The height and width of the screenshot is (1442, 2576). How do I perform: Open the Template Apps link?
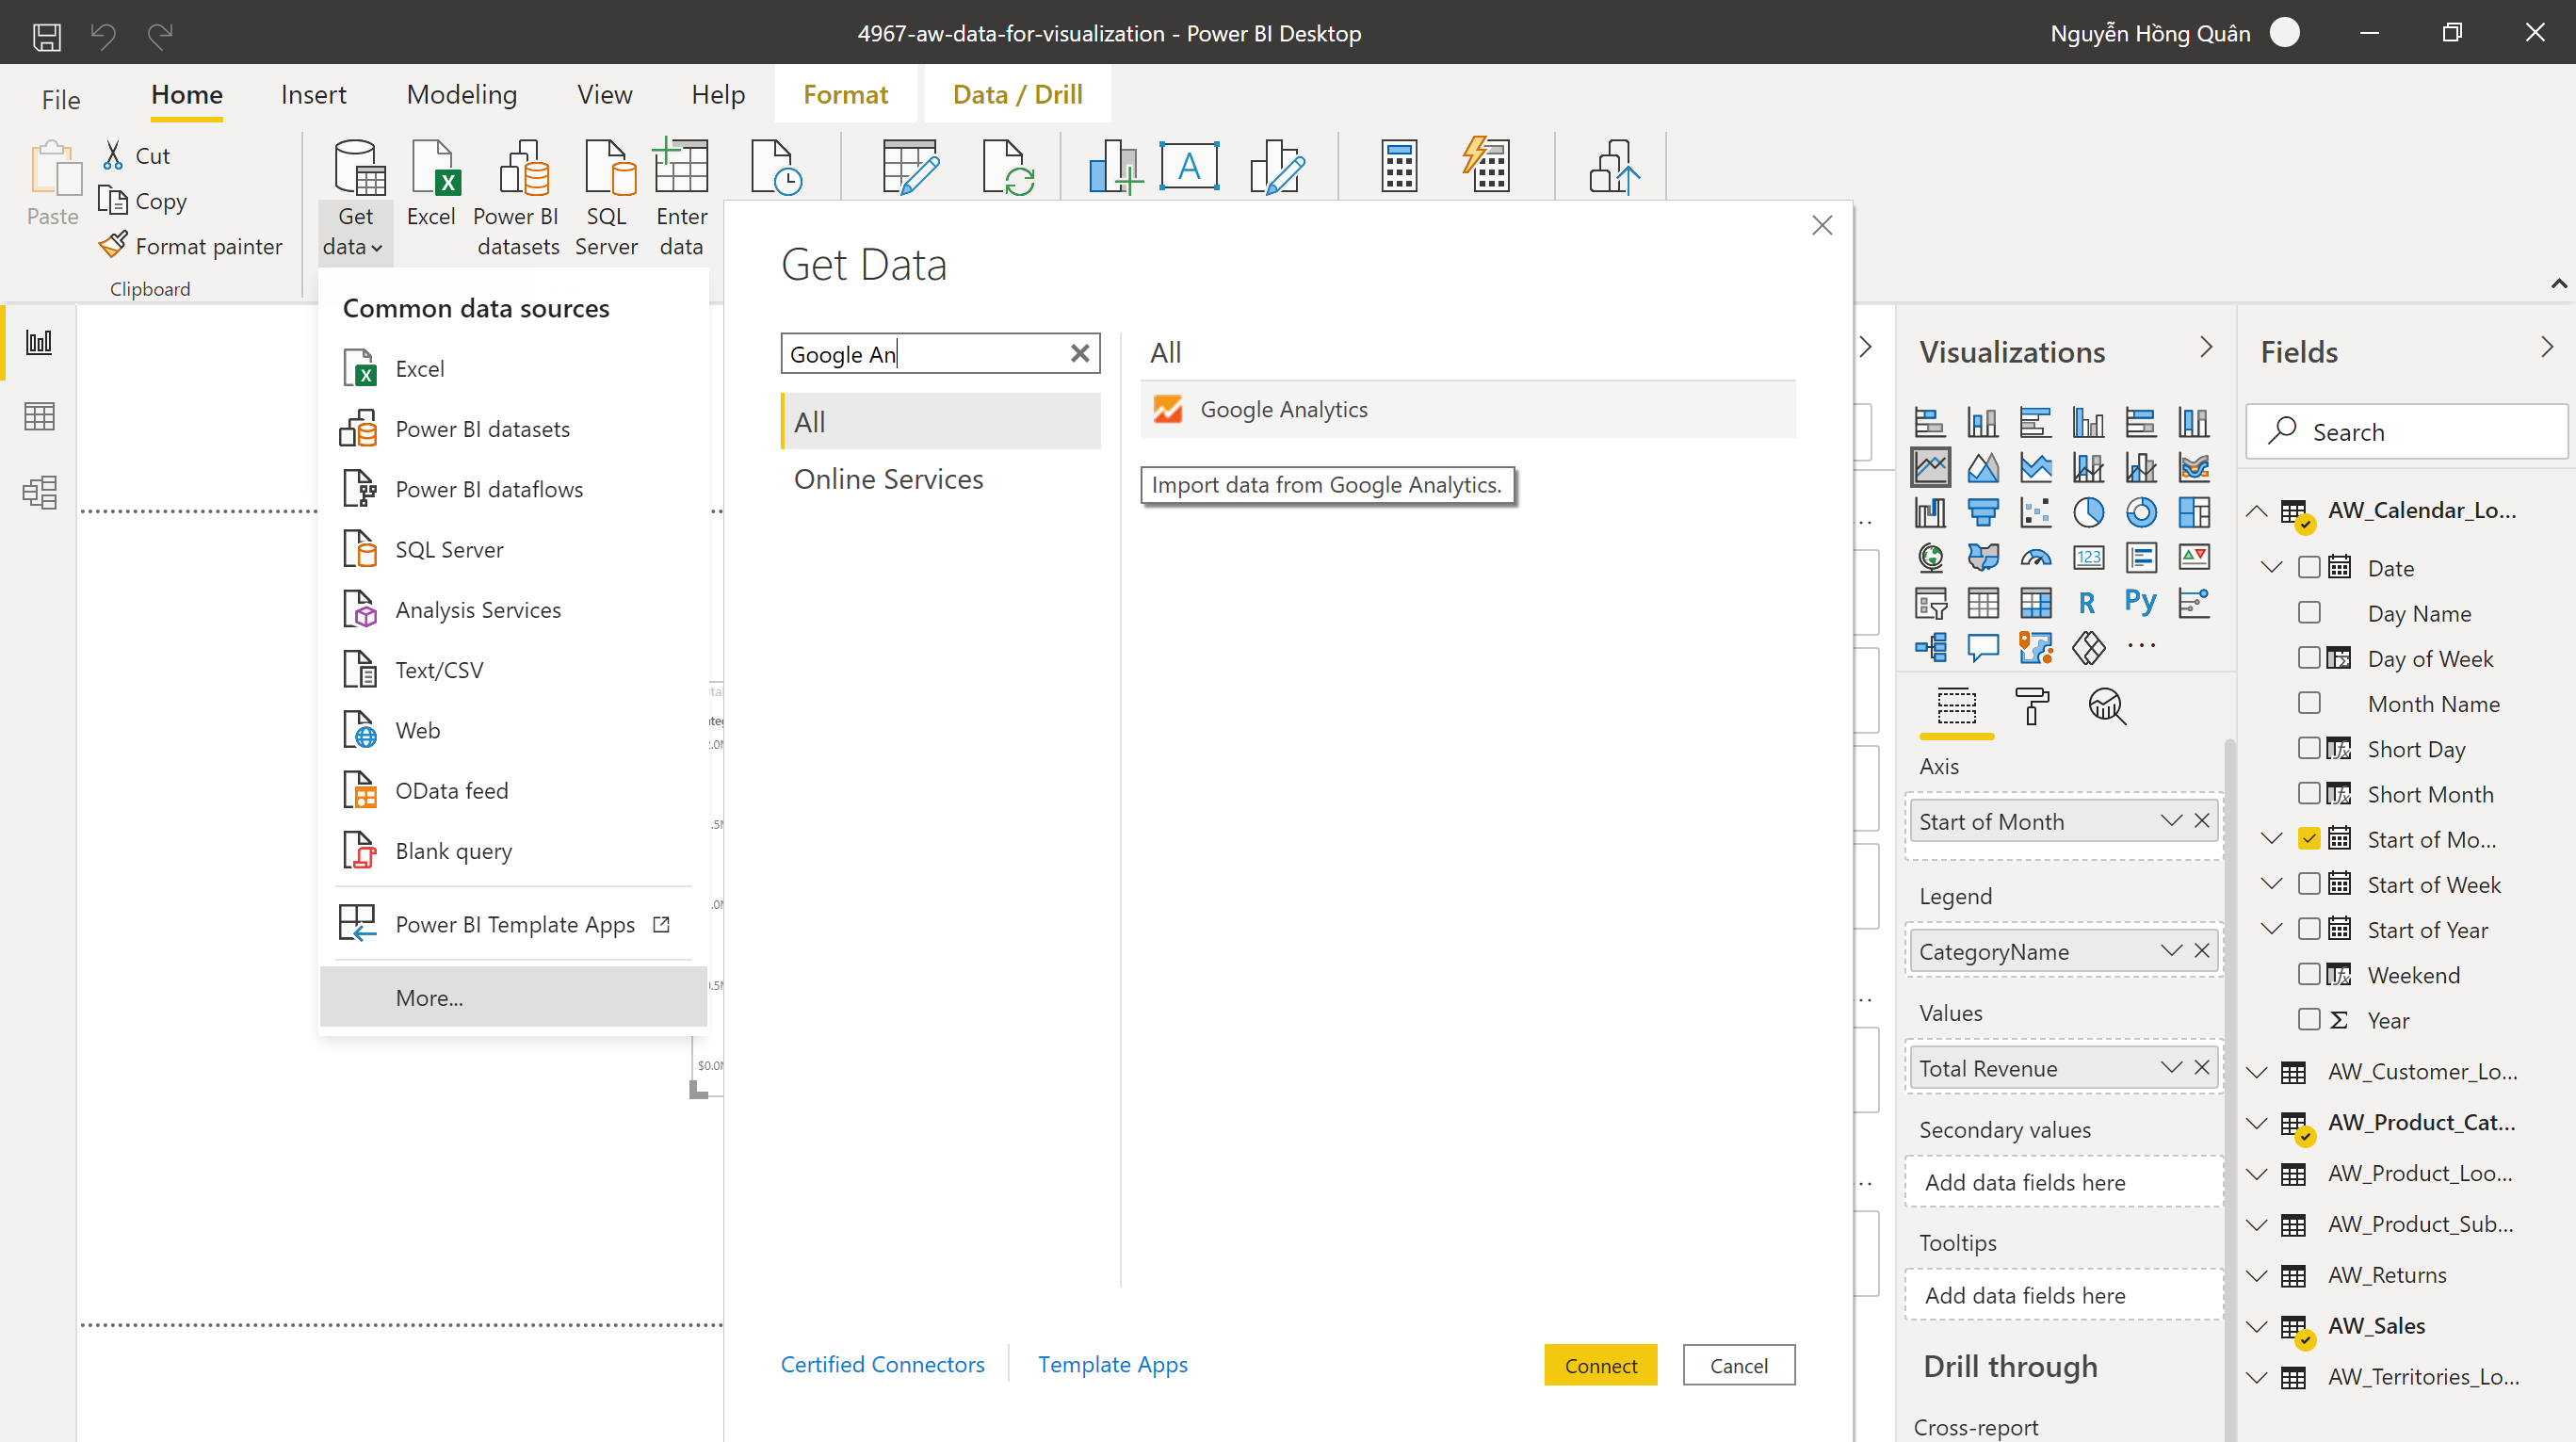1112,1364
